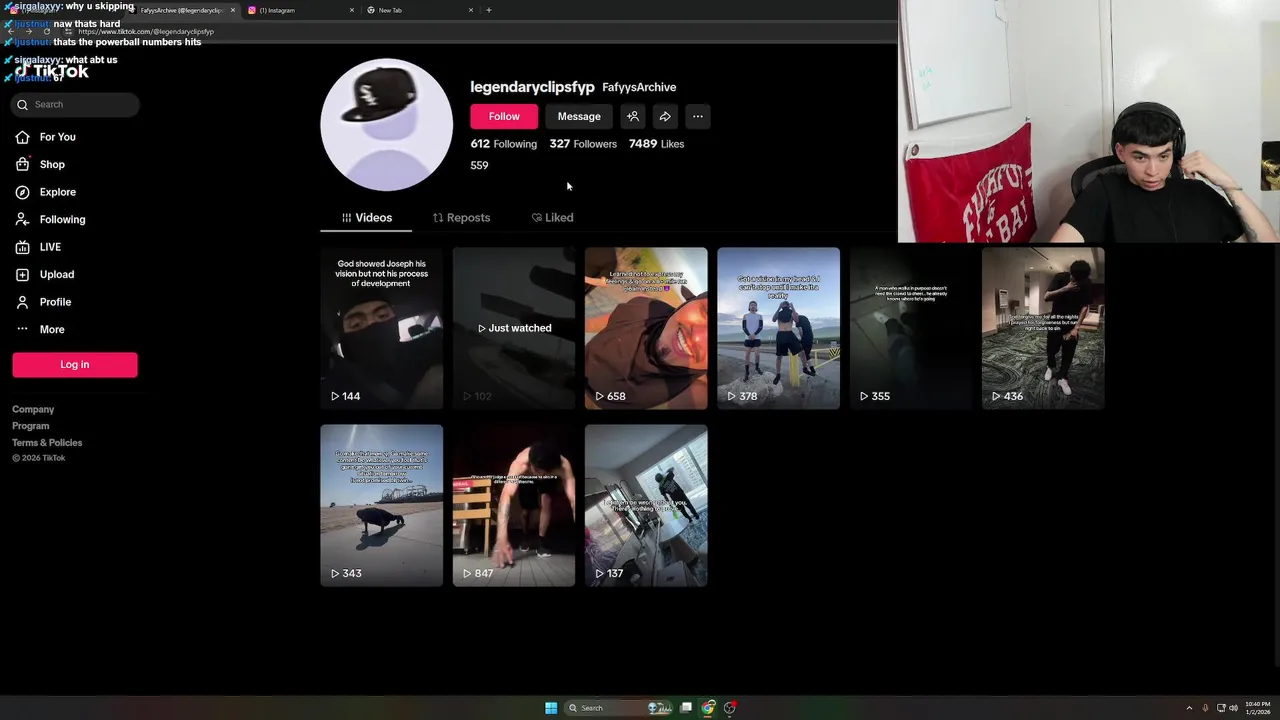This screenshot has height=720, width=1280.
Task: Close the New Tab browser tab
Action: pos(470,10)
